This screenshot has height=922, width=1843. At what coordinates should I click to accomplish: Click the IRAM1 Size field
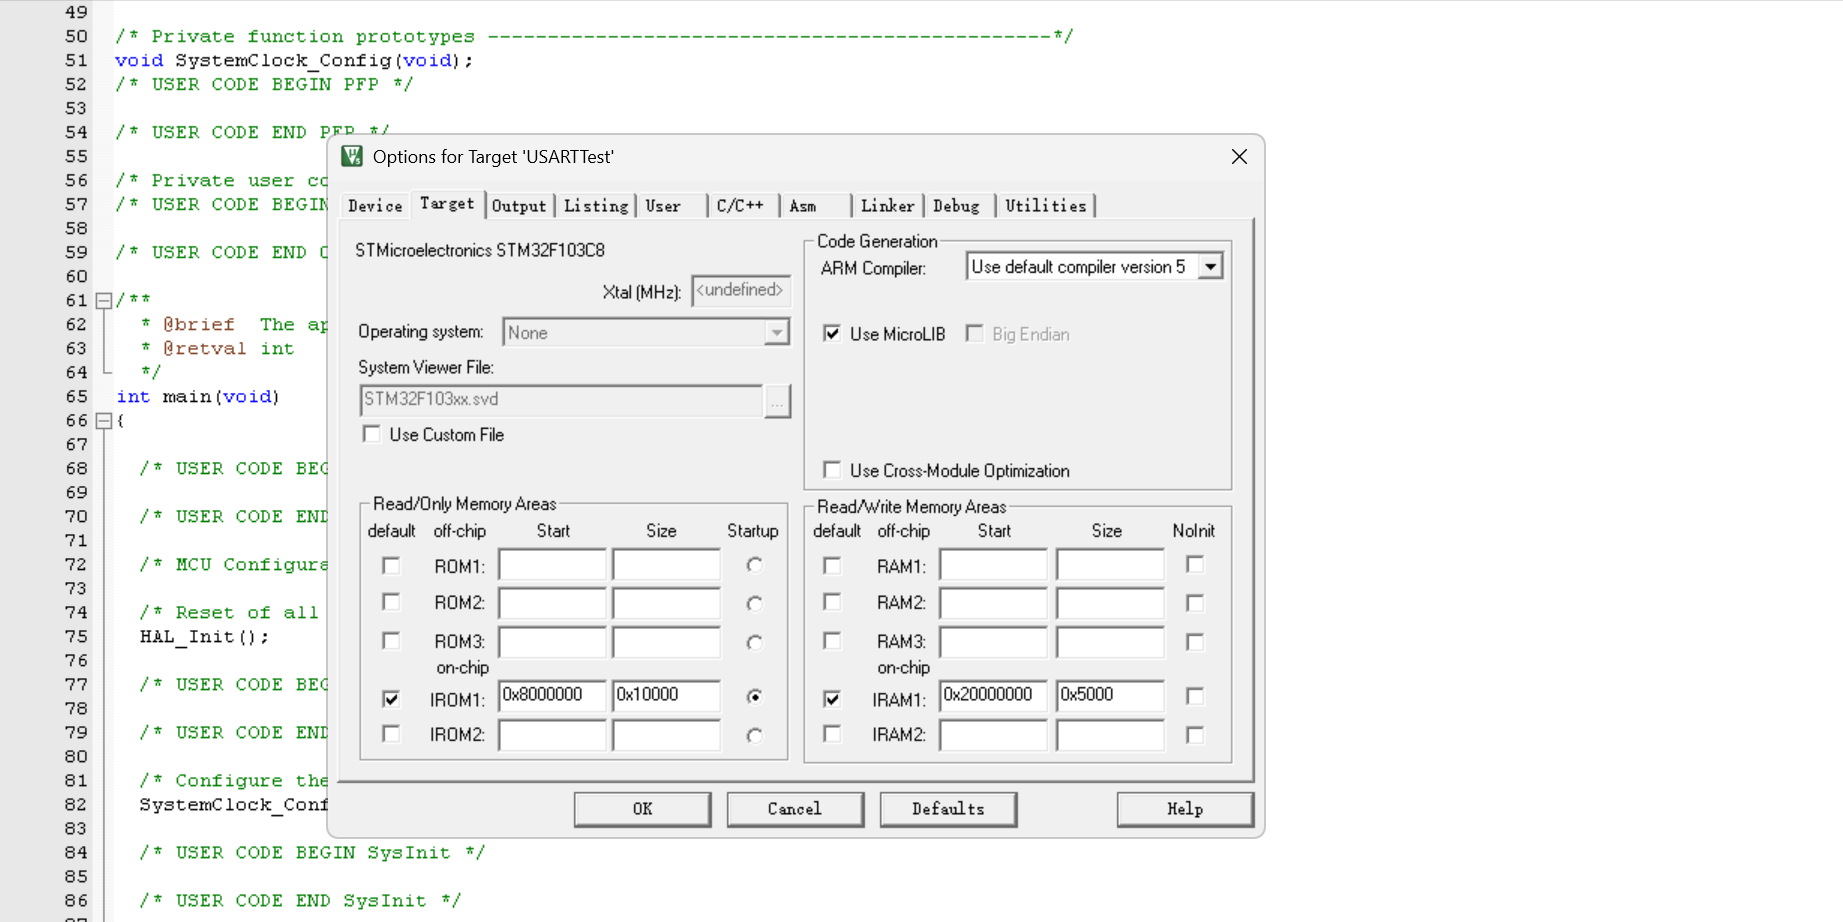[1109, 695]
